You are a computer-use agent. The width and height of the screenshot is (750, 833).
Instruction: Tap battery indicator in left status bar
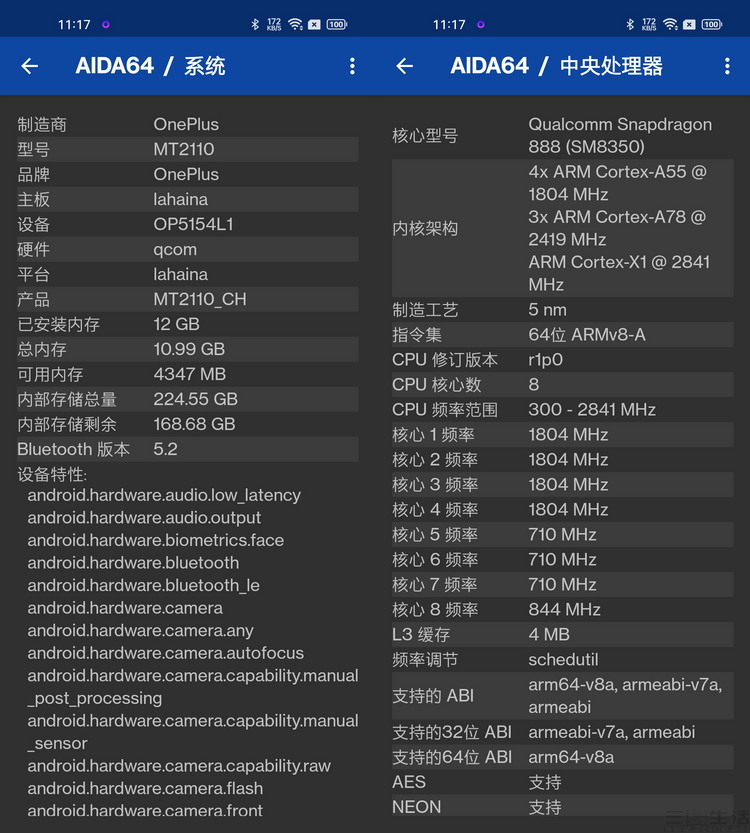tap(337, 24)
